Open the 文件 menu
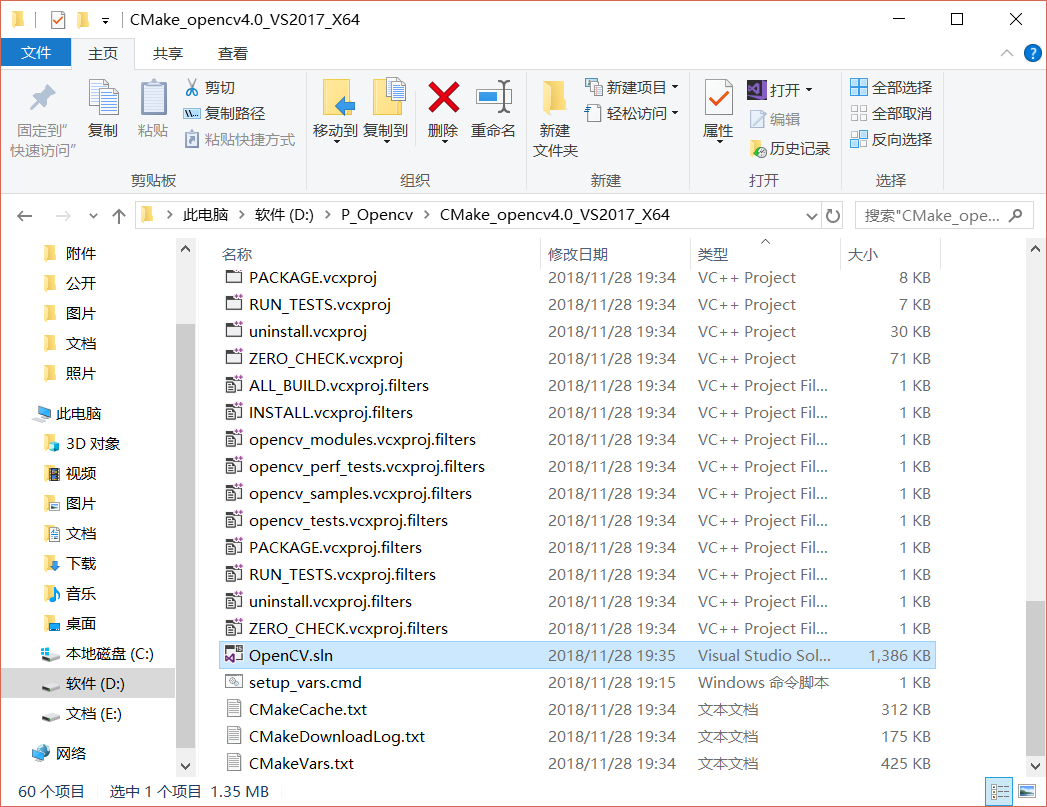 (36, 52)
